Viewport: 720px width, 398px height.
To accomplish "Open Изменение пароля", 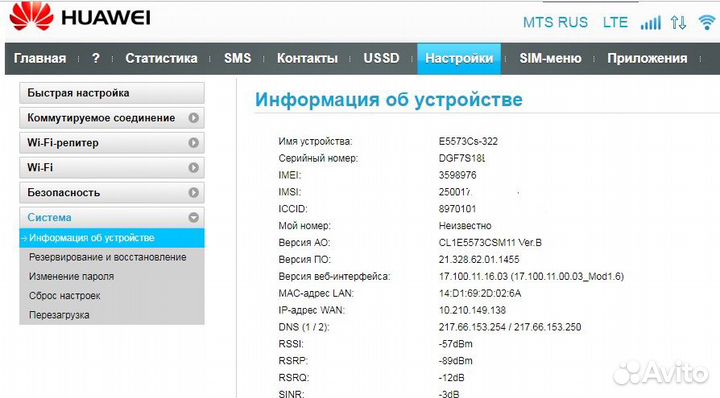I will pos(71,276).
